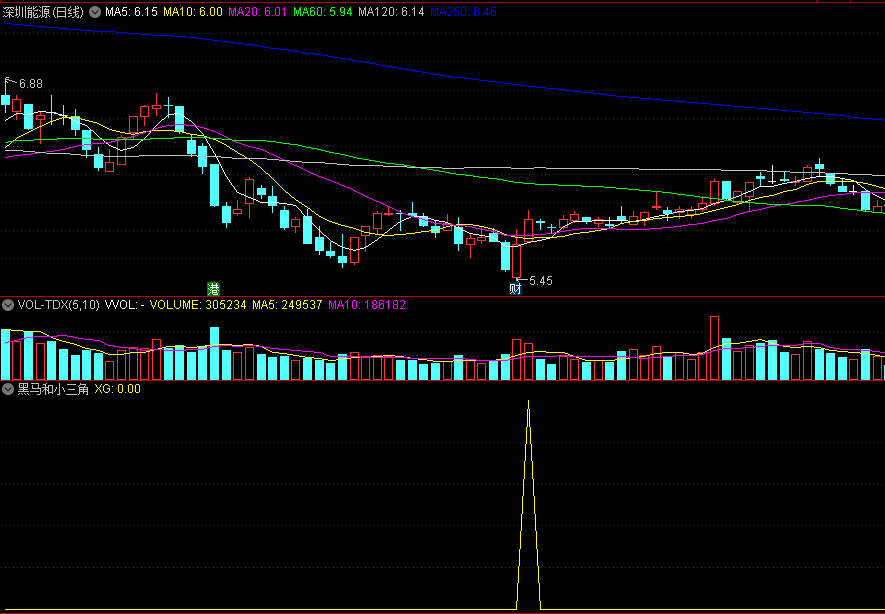Click the 黑马和小三角 indicator name
This screenshot has height=614, width=885.
[x=53, y=389]
